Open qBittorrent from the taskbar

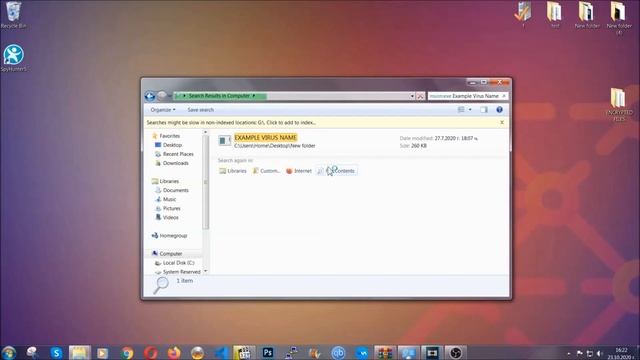[338, 353]
